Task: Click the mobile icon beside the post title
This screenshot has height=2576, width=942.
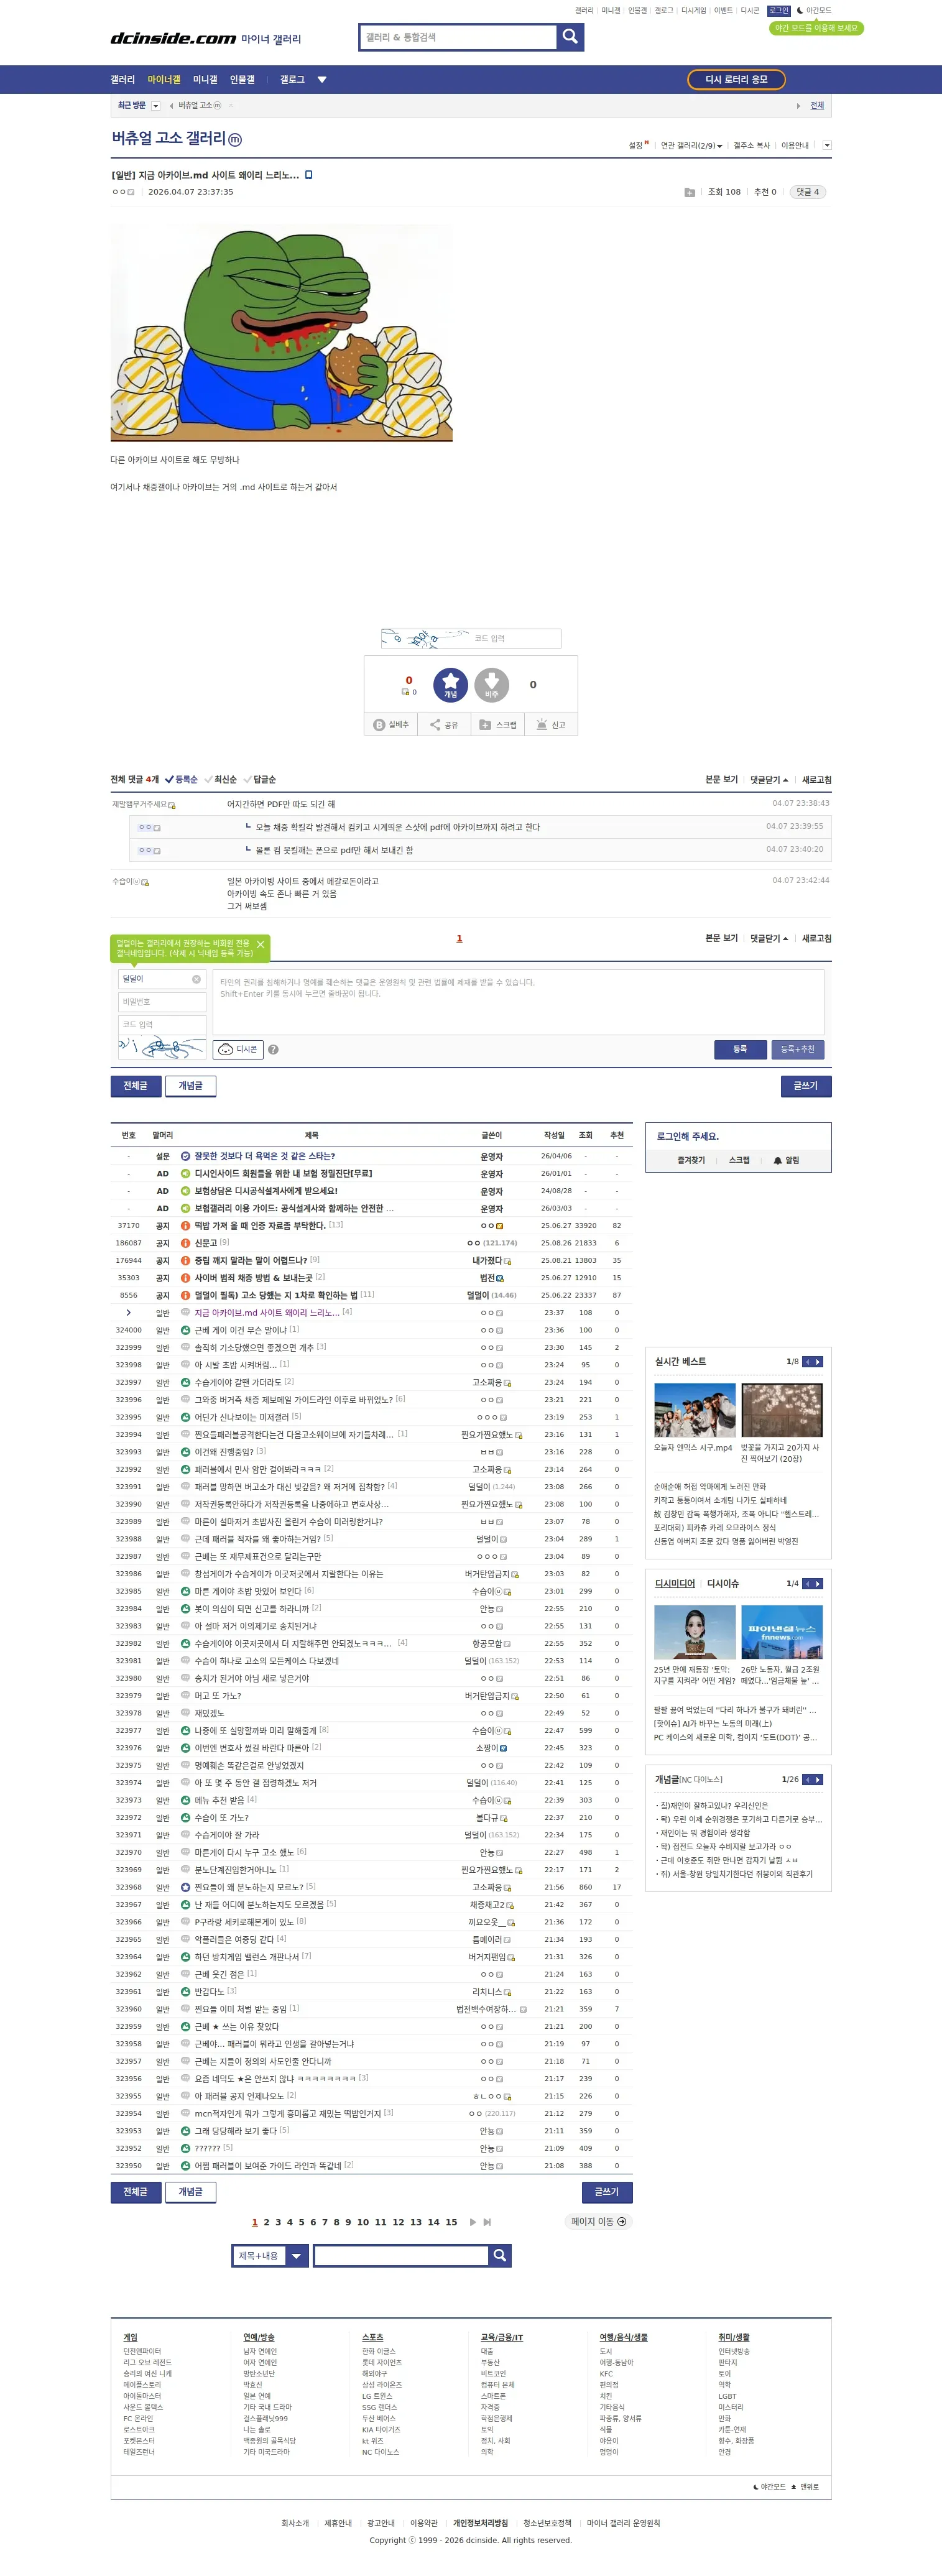Action: point(308,175)
